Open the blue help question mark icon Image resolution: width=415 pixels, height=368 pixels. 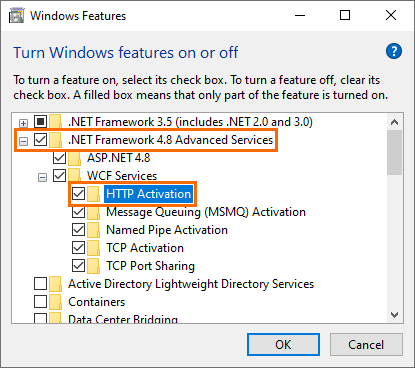pyautogui.click(x=394, y=51)
